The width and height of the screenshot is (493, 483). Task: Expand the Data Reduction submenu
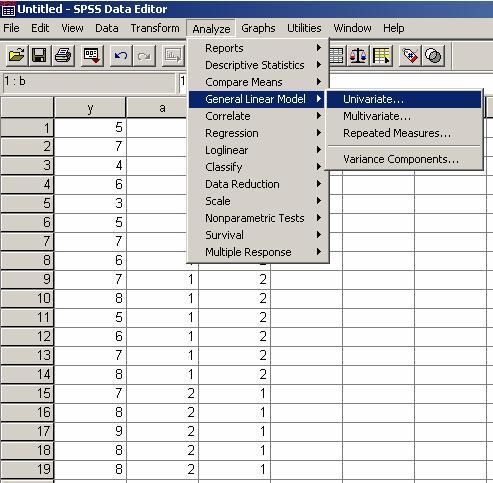click(x=258, y=184)
